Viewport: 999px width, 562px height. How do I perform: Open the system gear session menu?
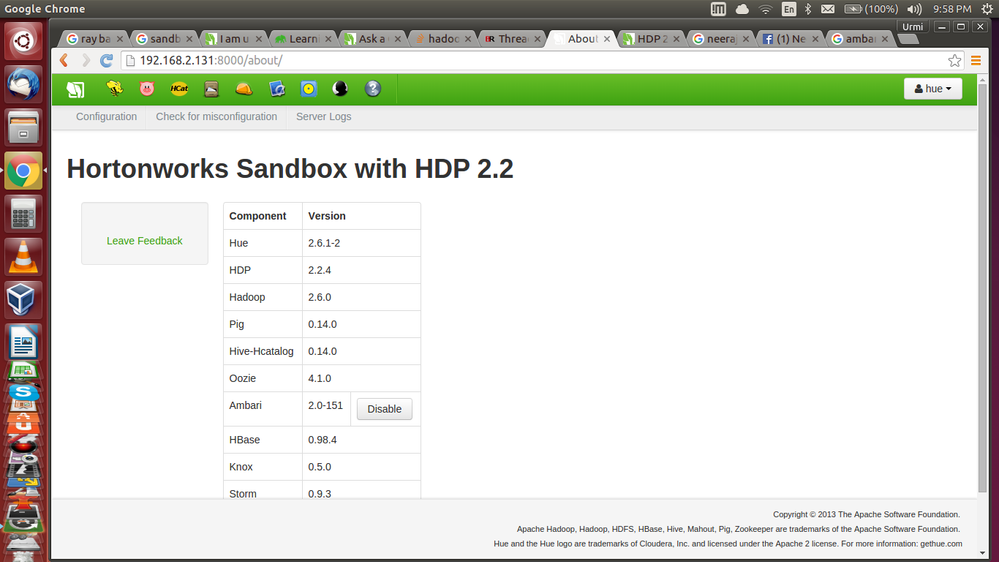pyautogui.click(x=987, y=9)
